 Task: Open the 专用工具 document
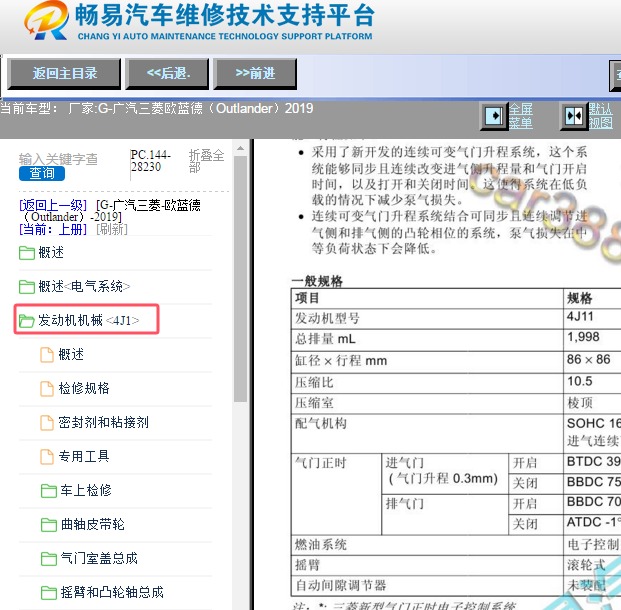tap(84, 456)
